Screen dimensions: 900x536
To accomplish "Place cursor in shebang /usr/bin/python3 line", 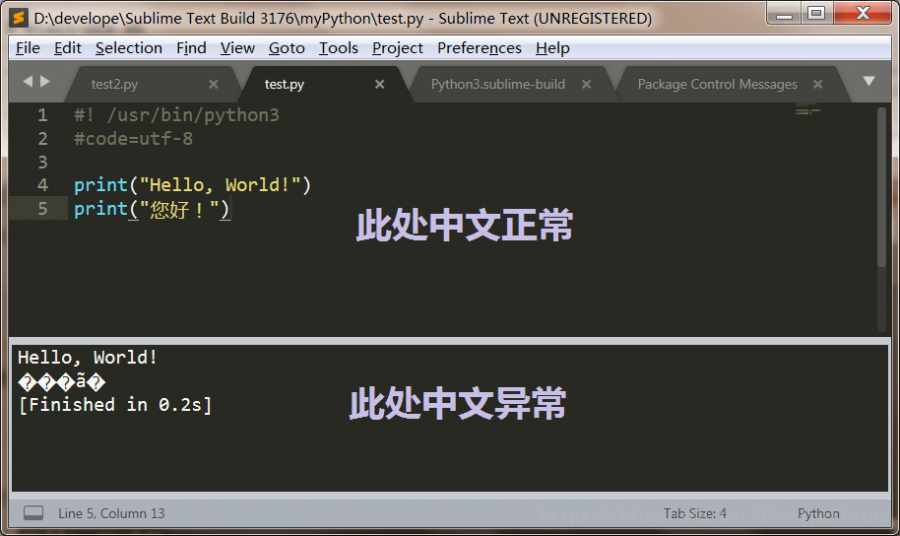I will pos(176,115).
